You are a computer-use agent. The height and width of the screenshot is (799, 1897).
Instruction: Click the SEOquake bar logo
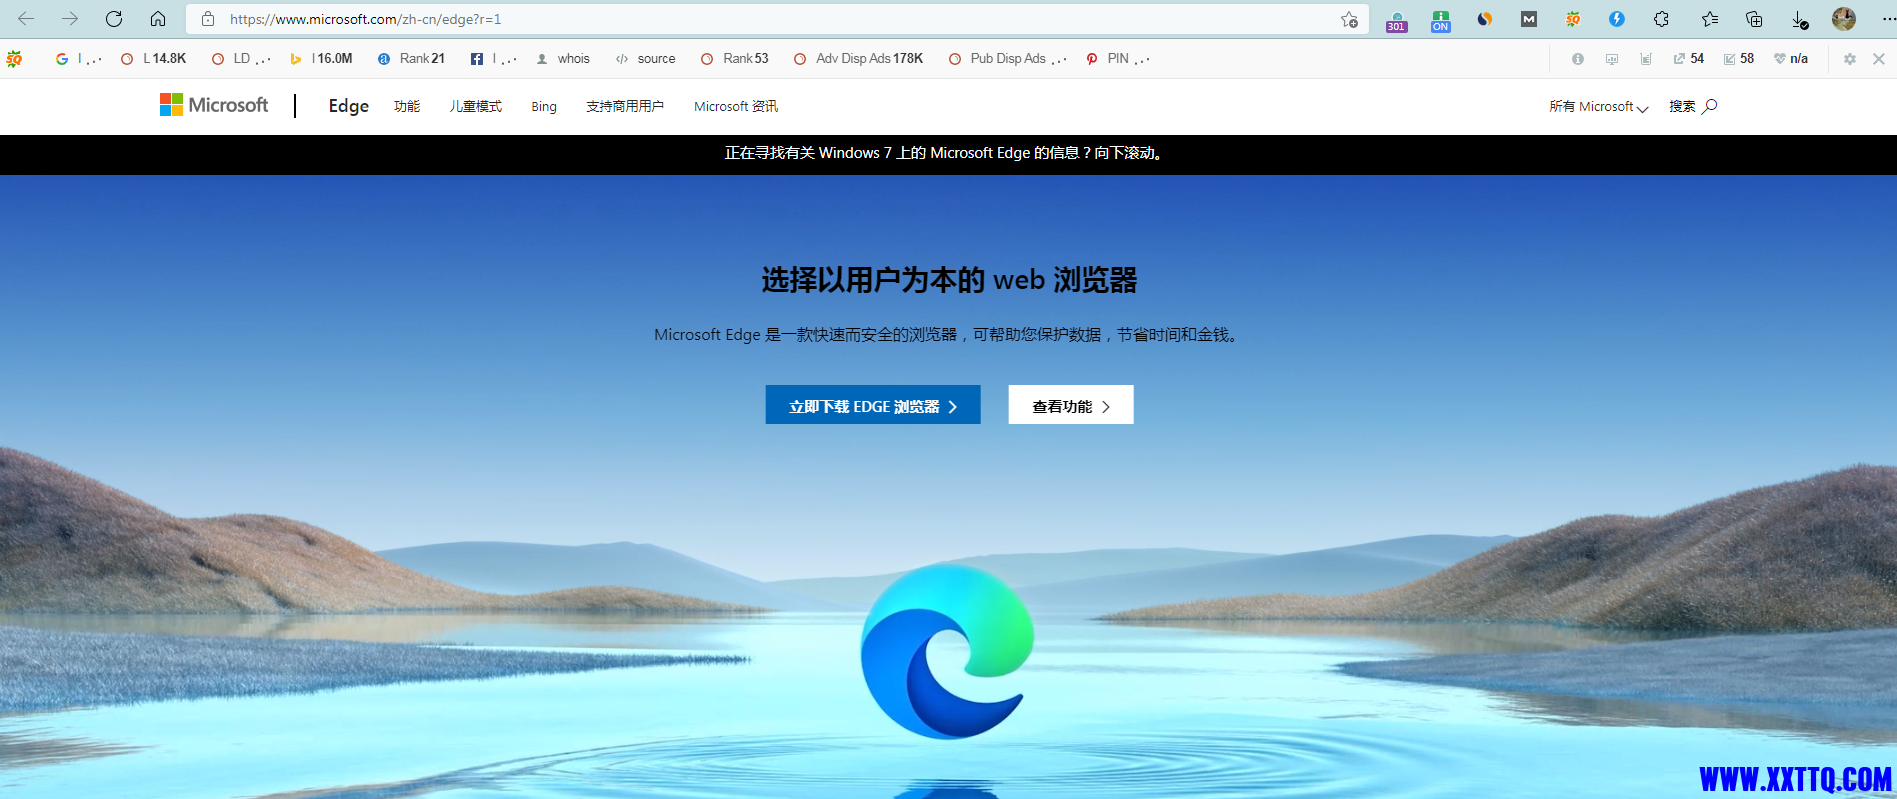pos(14,59)
